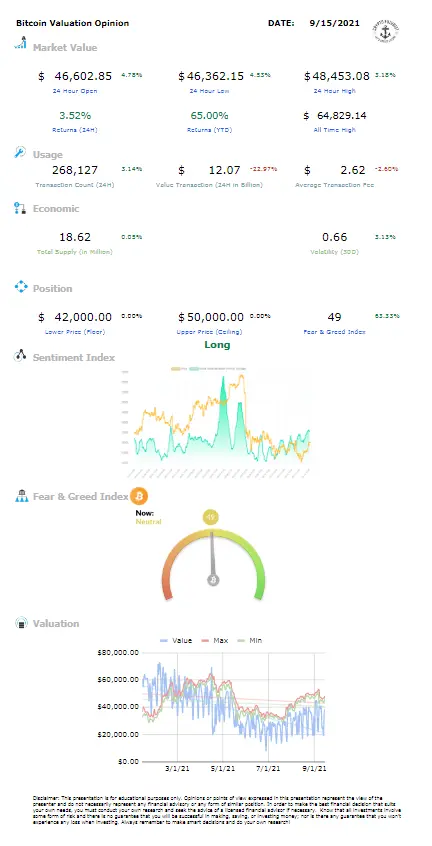
Task: Click the 48,453.08 high price
Action: coord(340,76)
